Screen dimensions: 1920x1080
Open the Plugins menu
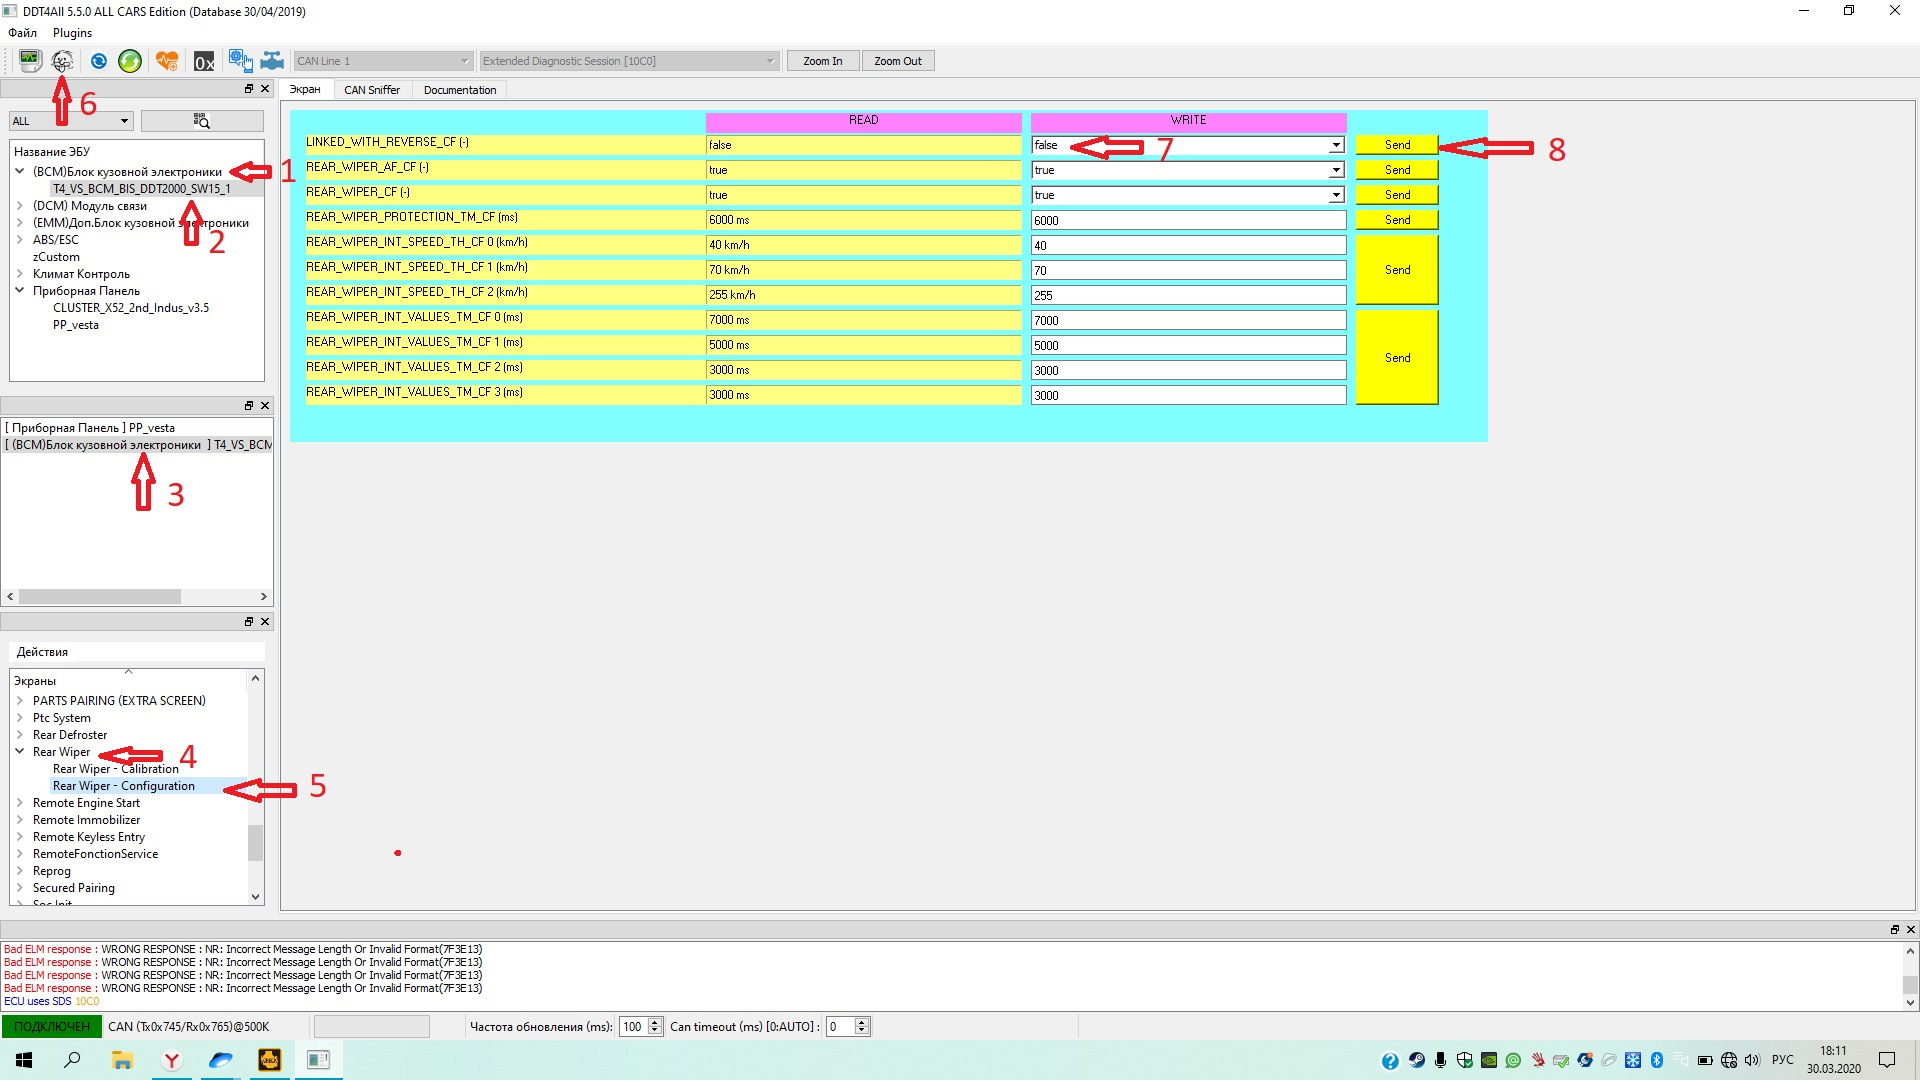(x=72, y=33)
